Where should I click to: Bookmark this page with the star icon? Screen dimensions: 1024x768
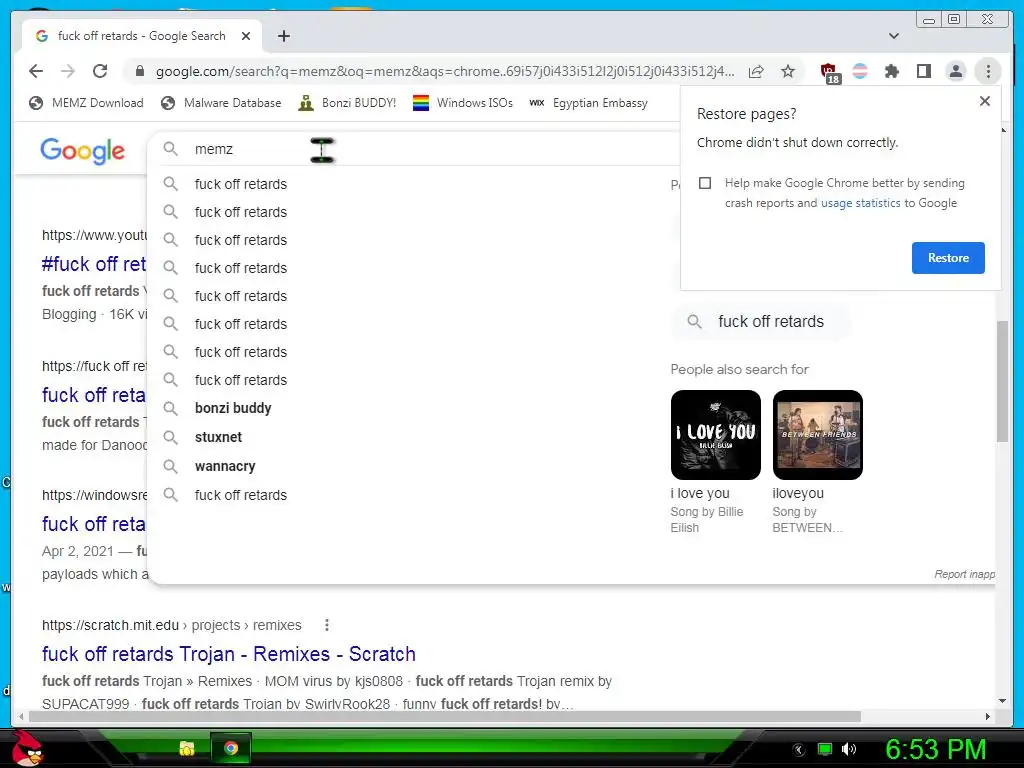point(788,71)
